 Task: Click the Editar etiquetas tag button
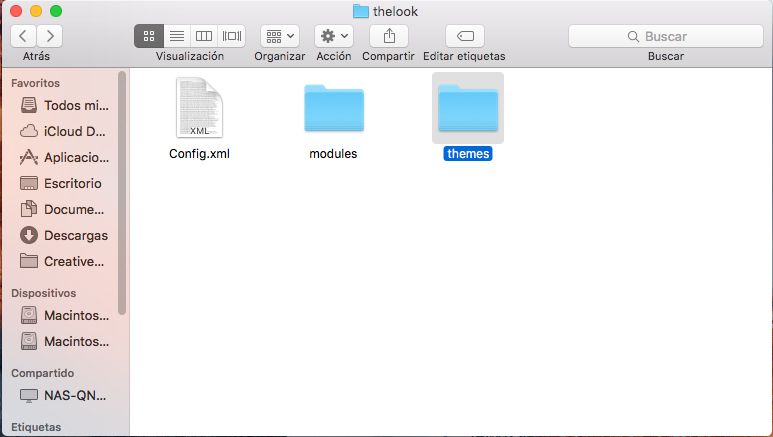point(465,36)
